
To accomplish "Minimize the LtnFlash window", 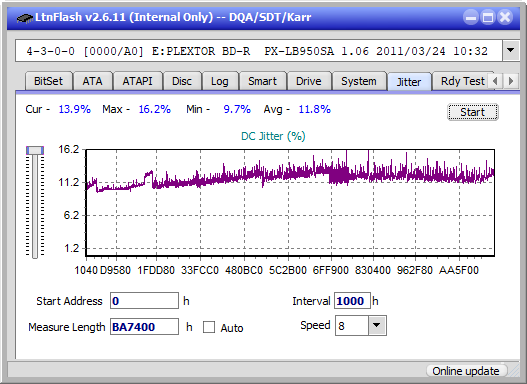I will (471, 17).
